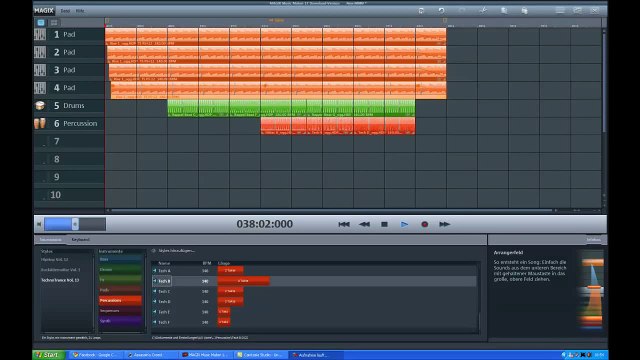This screenshot has width=640, height=360.
Task: Select the track 10 header
Action: (x=69, y=195)
